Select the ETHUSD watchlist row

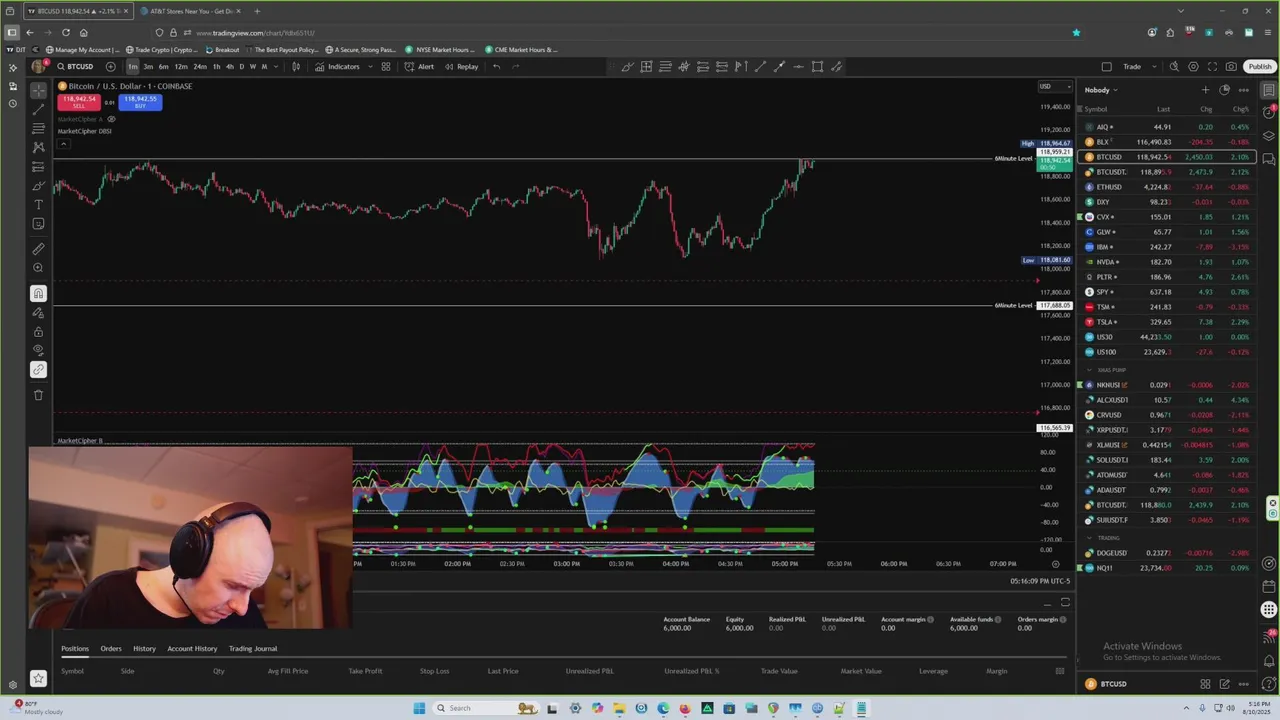pos(1167,187)
